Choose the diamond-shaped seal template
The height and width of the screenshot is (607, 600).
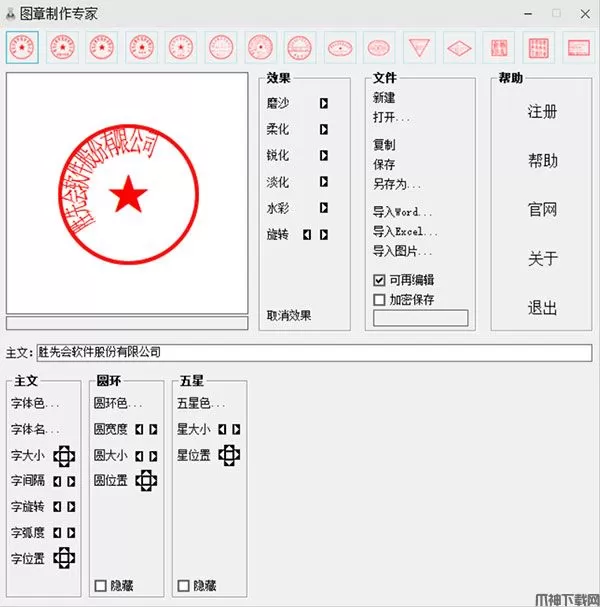[459, 48]
